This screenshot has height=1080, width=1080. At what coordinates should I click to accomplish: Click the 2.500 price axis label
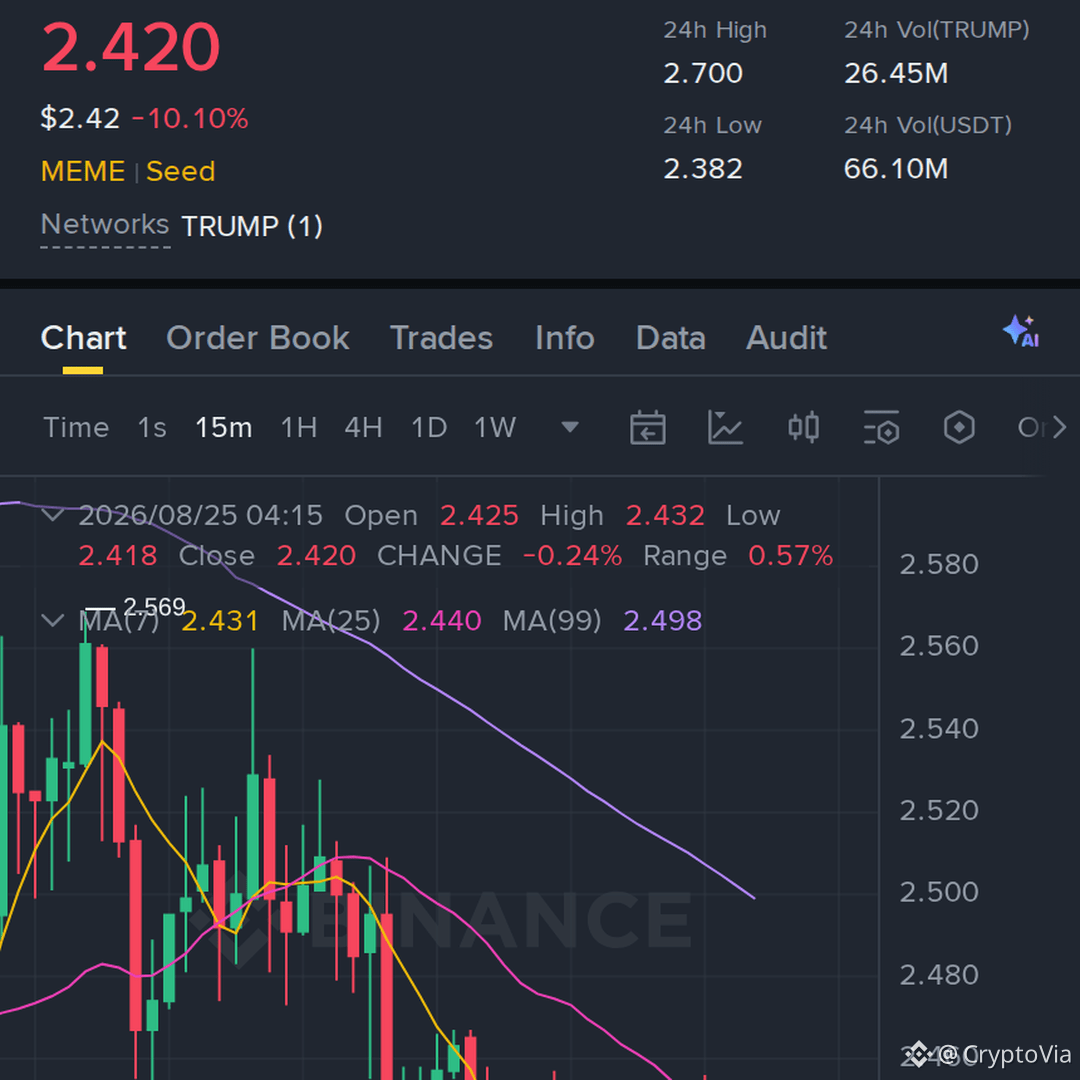coord(939,893)
